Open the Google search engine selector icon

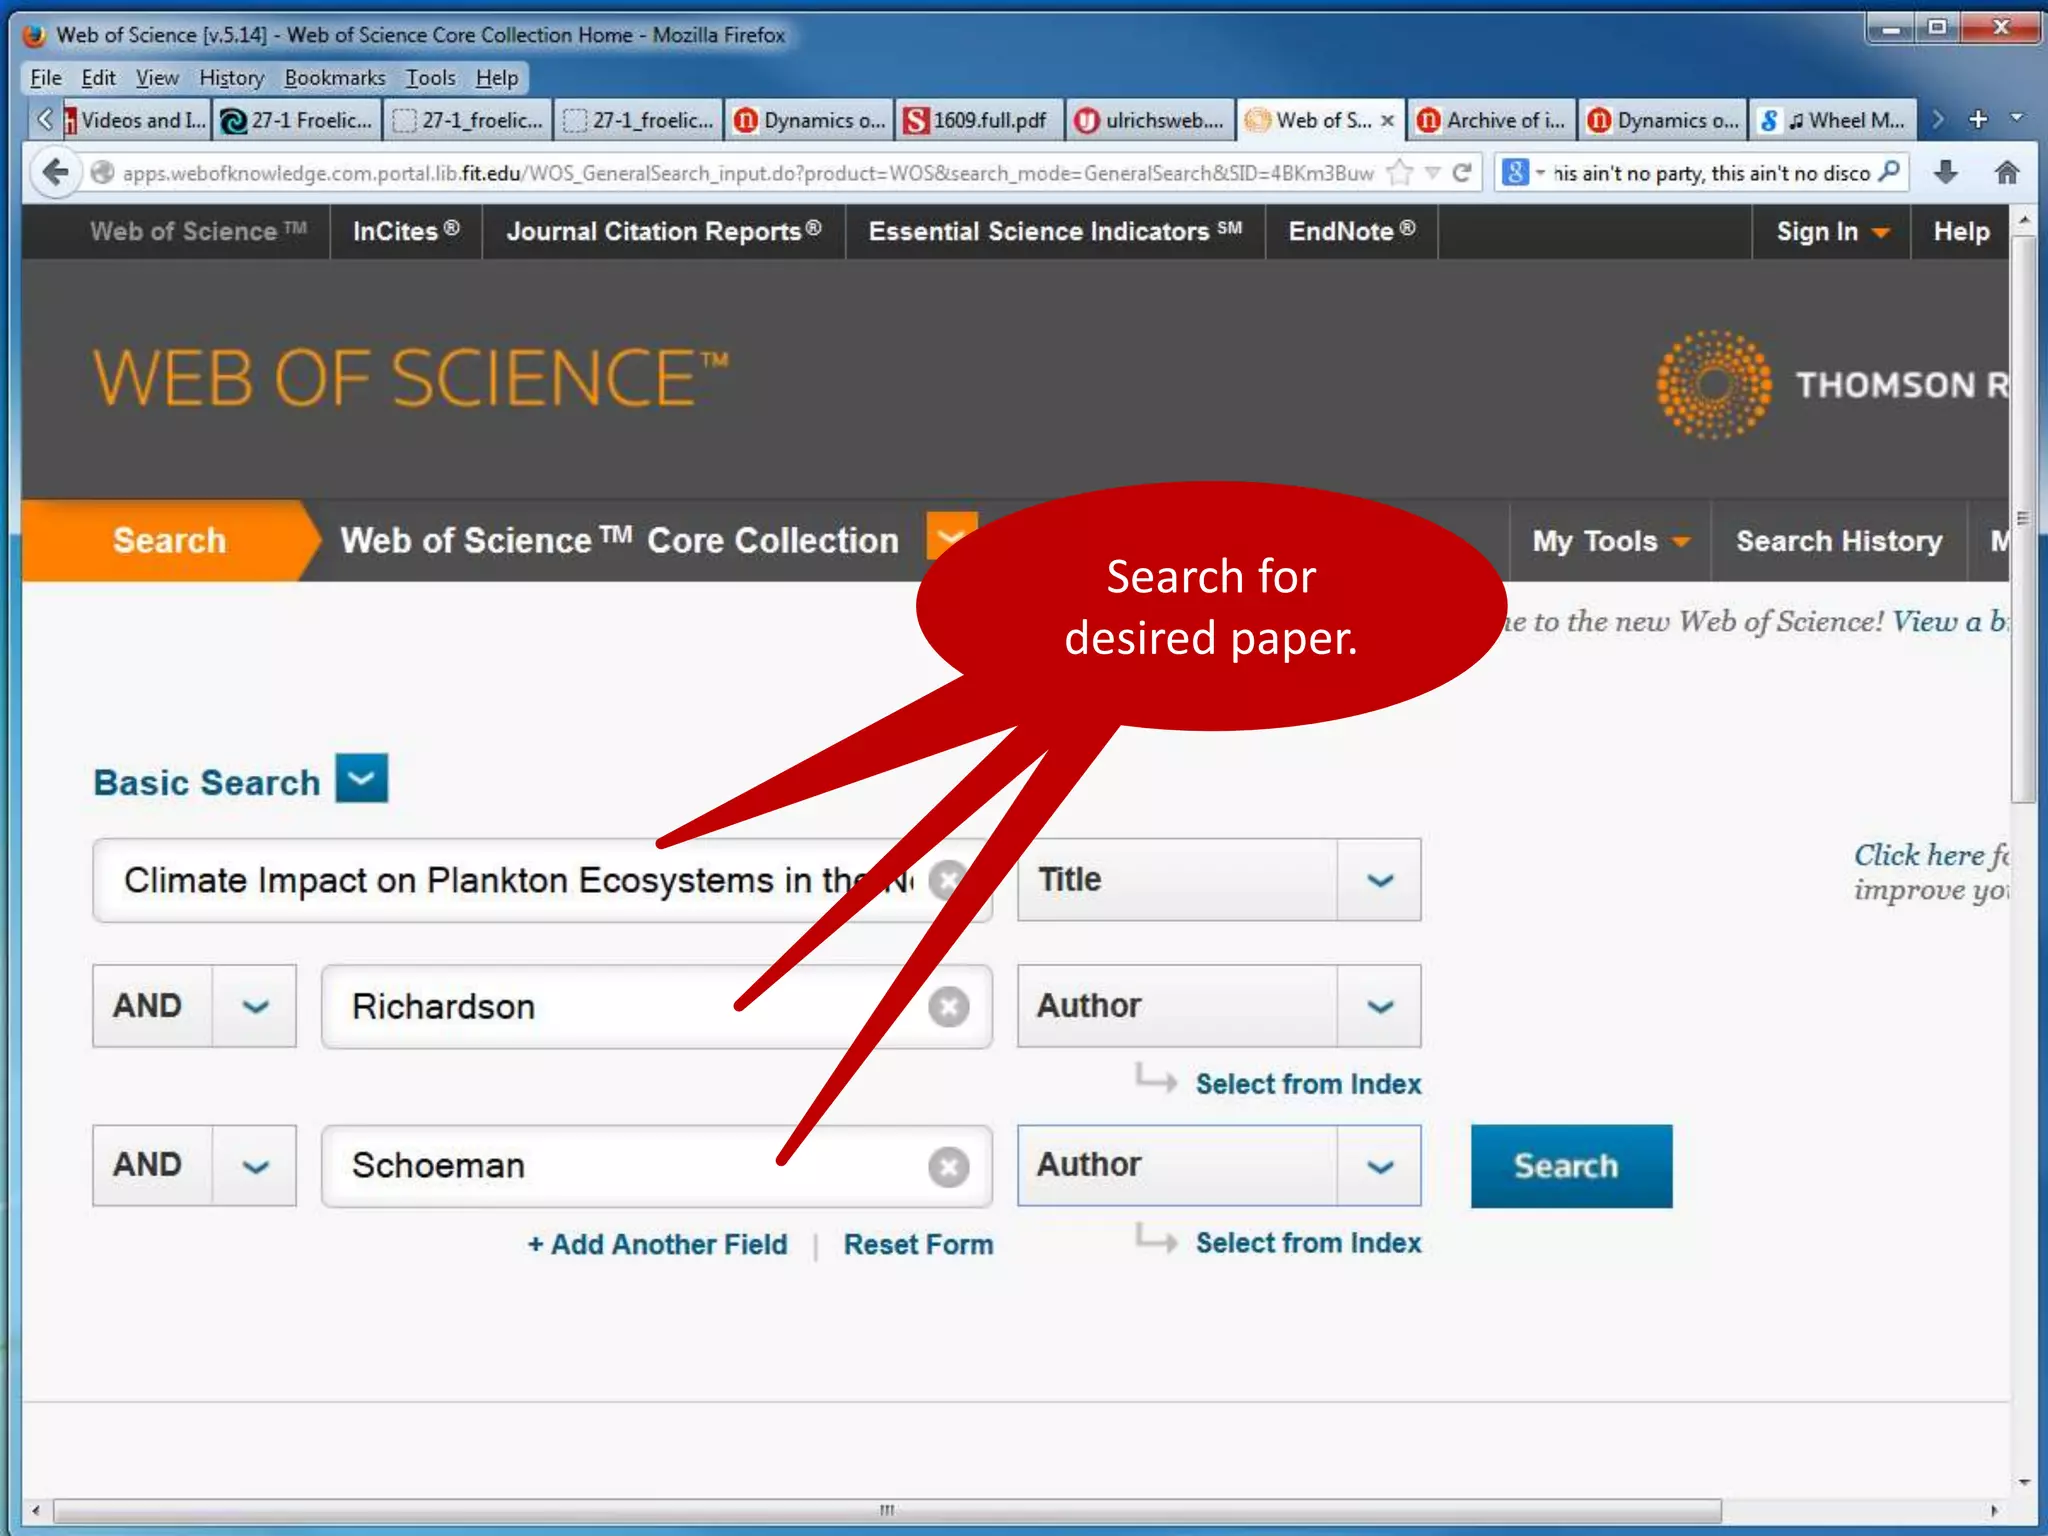coord(1516,172)
